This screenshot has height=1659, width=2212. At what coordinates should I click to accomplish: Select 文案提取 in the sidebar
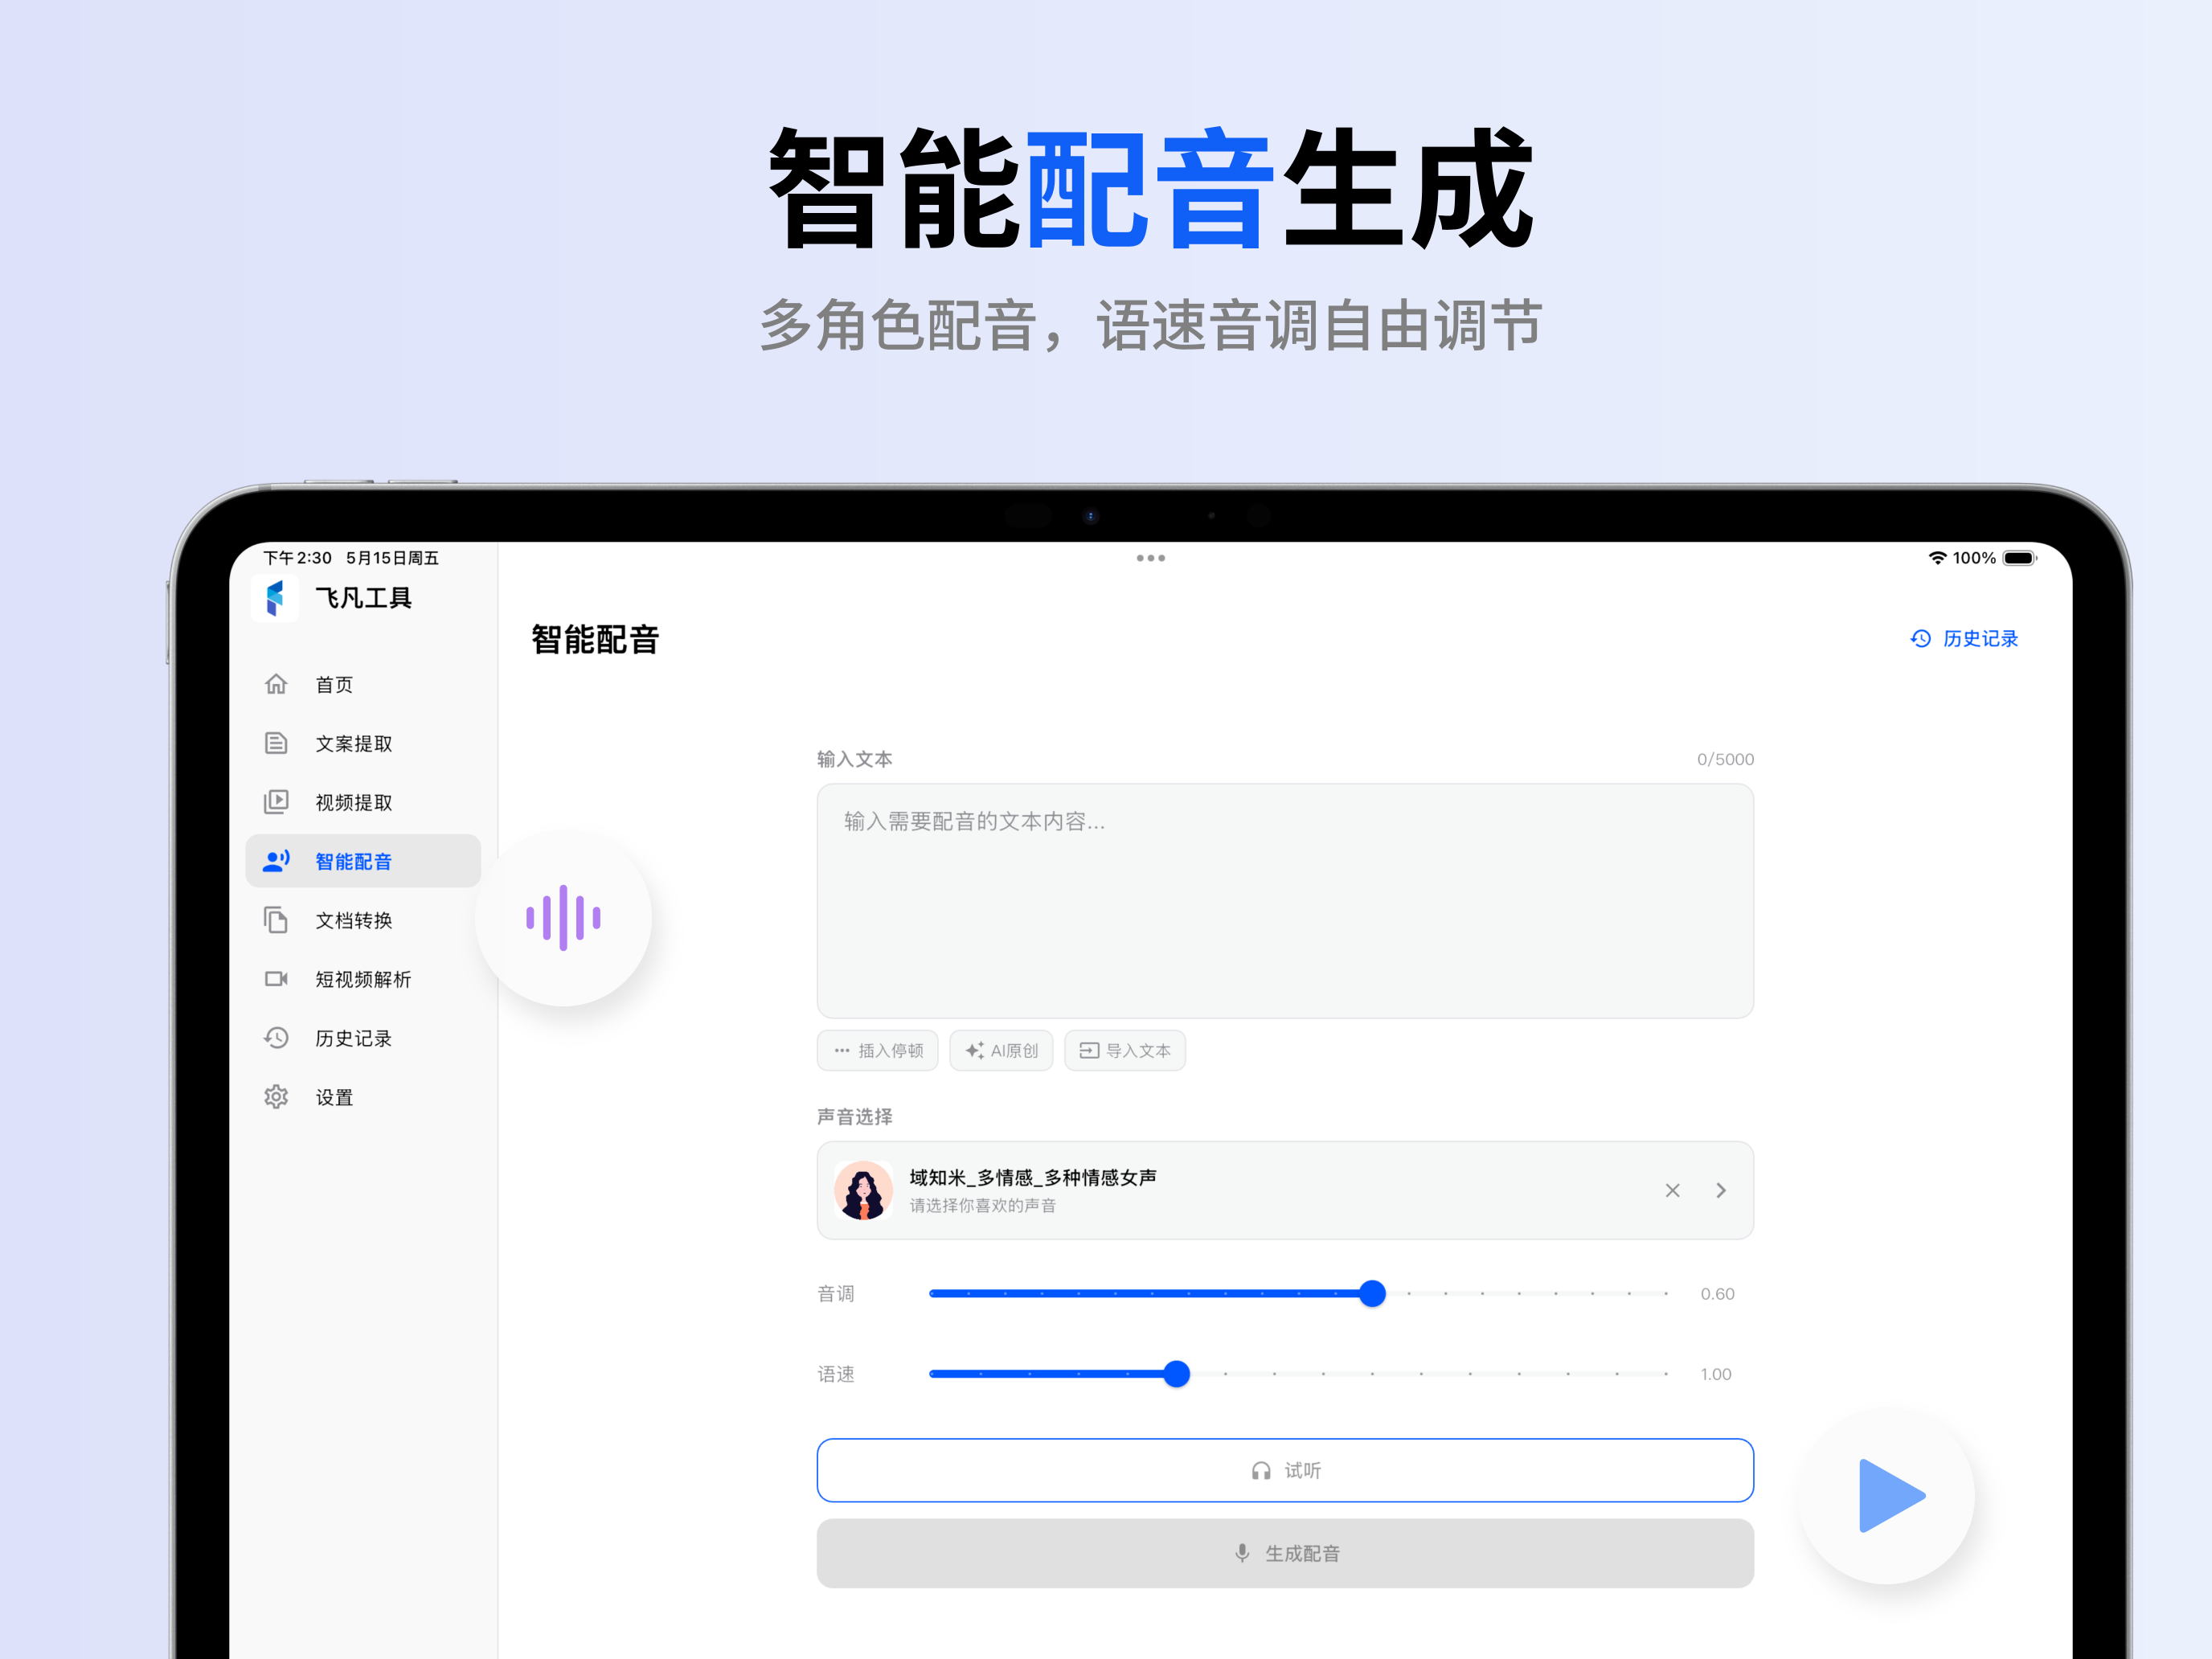pyautogui.click(x=363, y=743)
